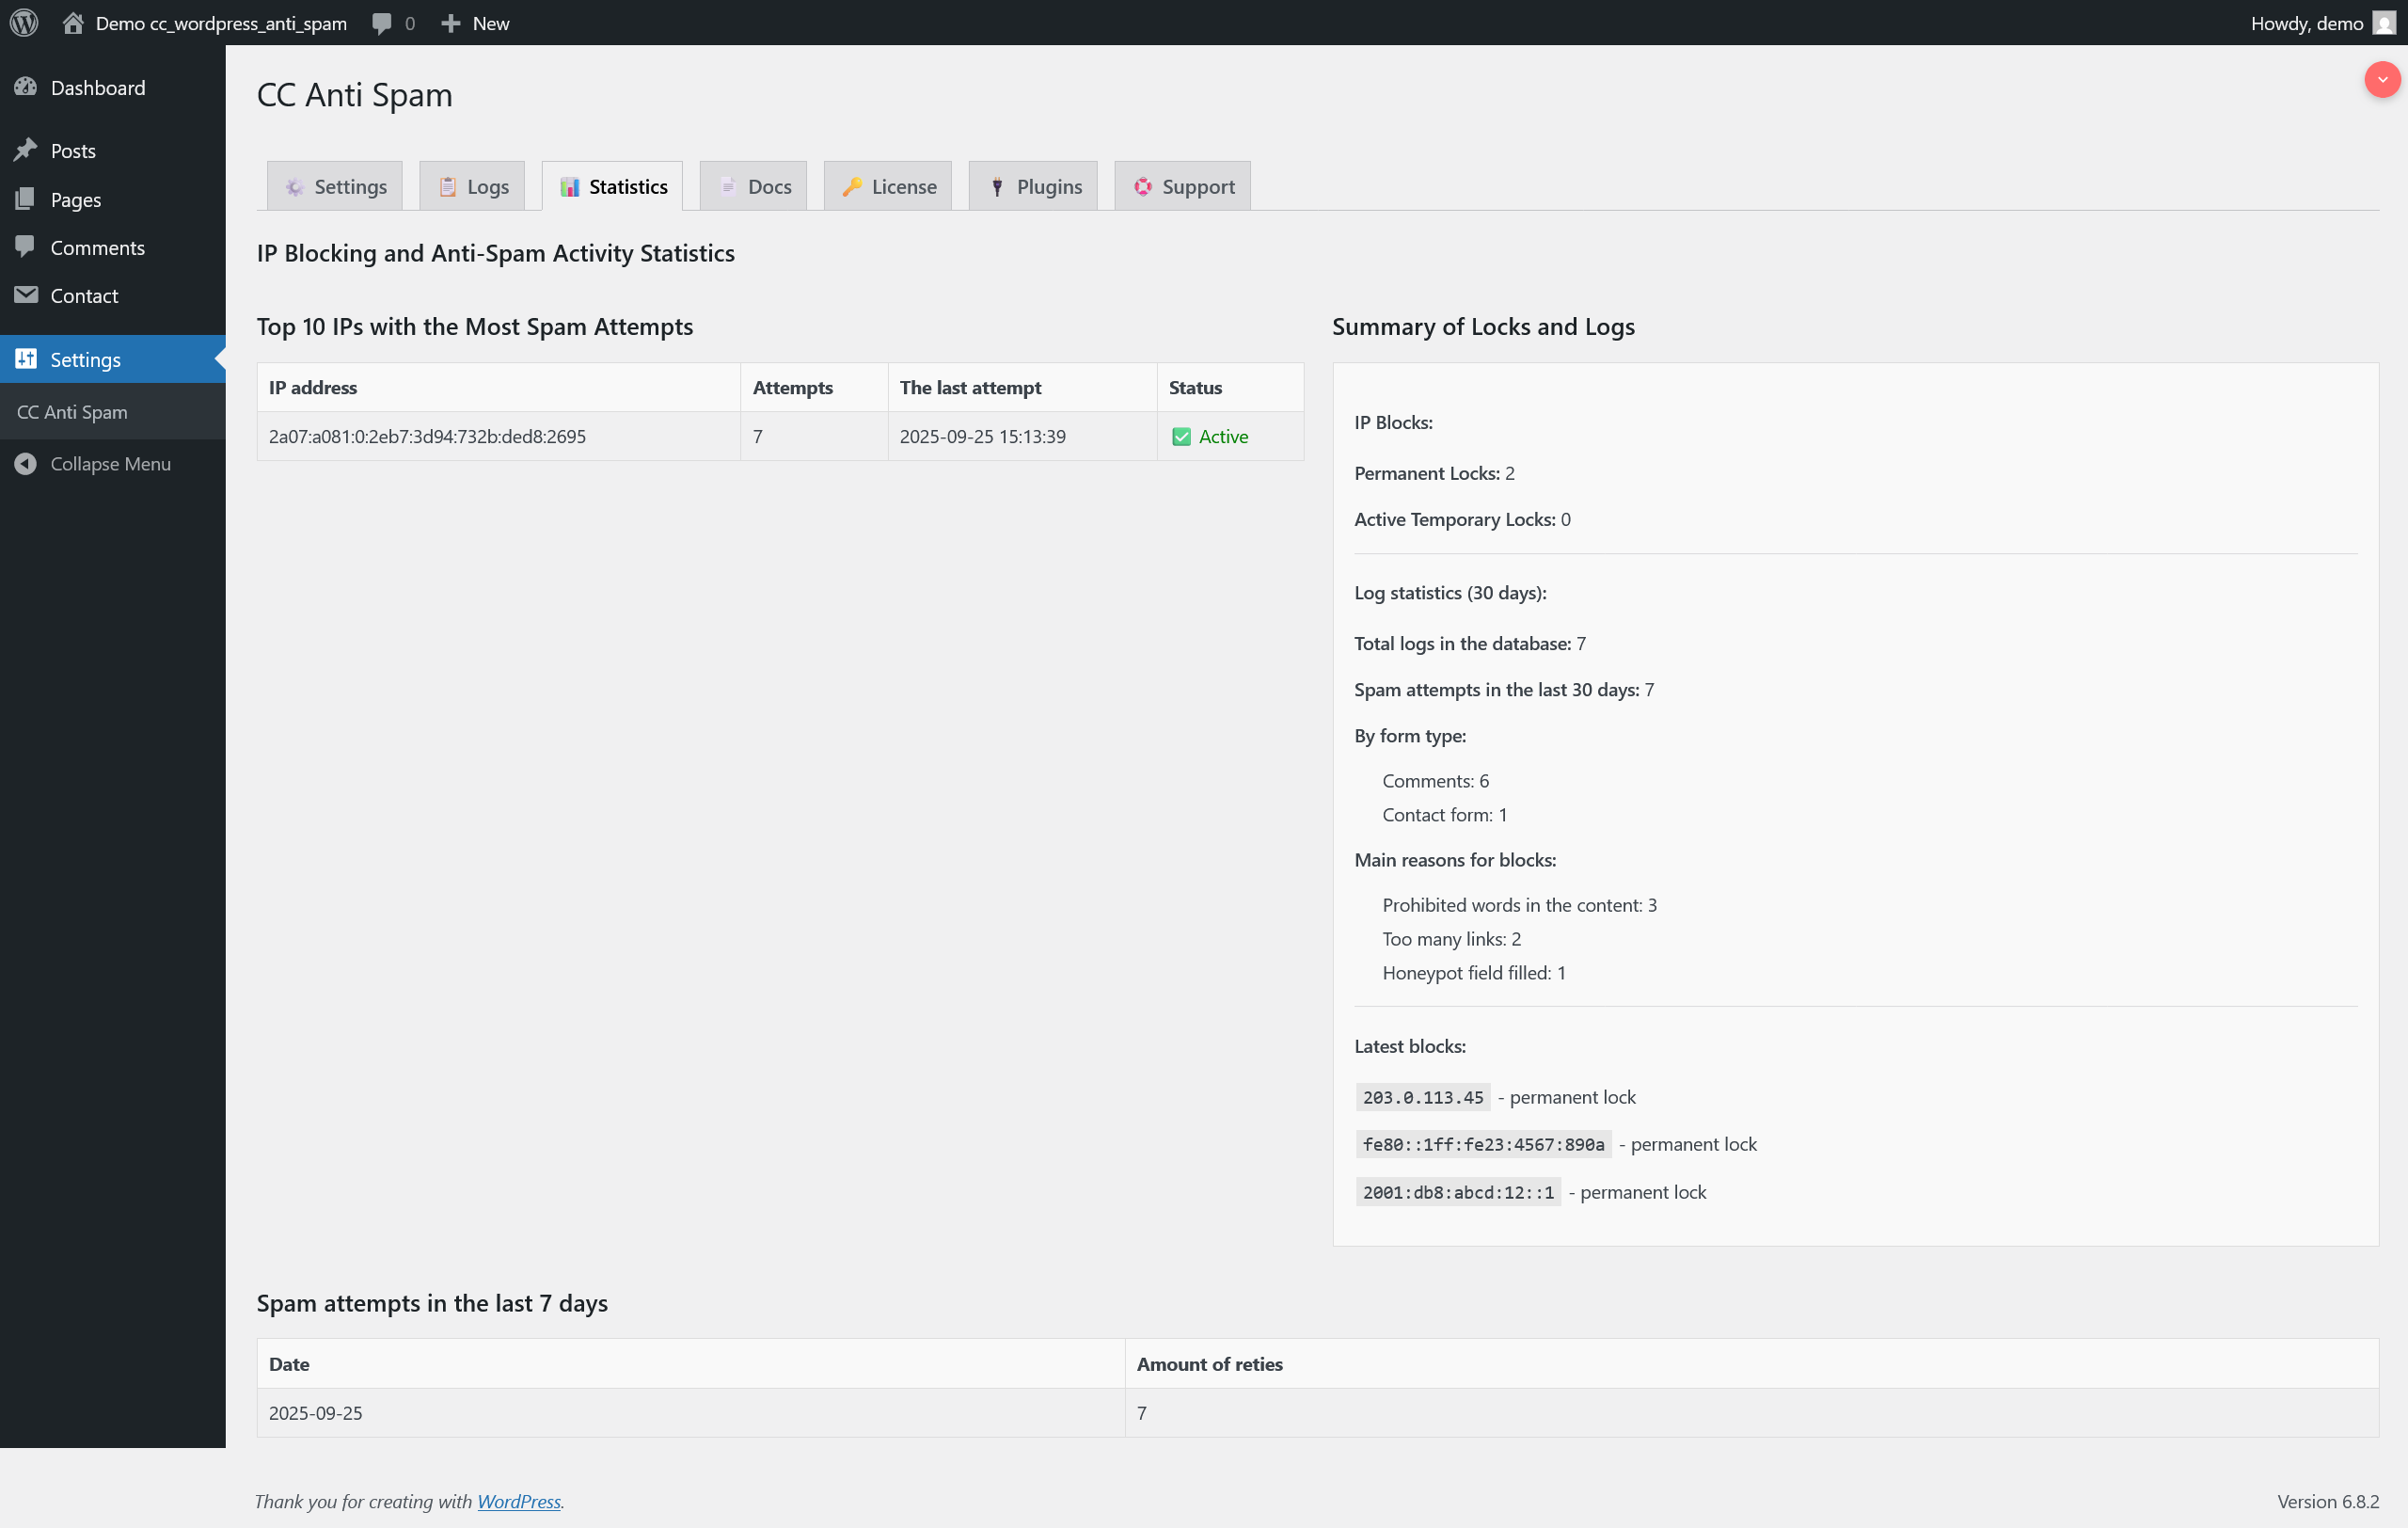Open the site via Demo cc_wordpress_anti_spam link

tap(221, 22)
